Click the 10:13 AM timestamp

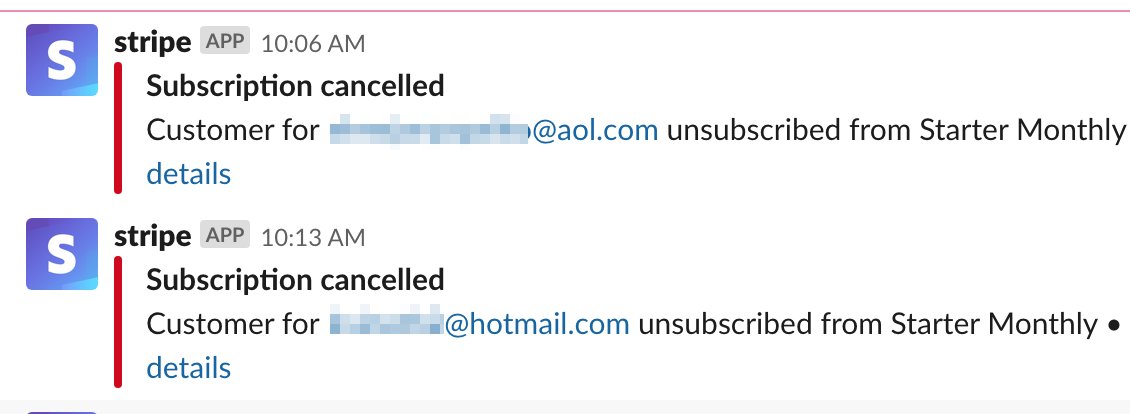(313, 237)
